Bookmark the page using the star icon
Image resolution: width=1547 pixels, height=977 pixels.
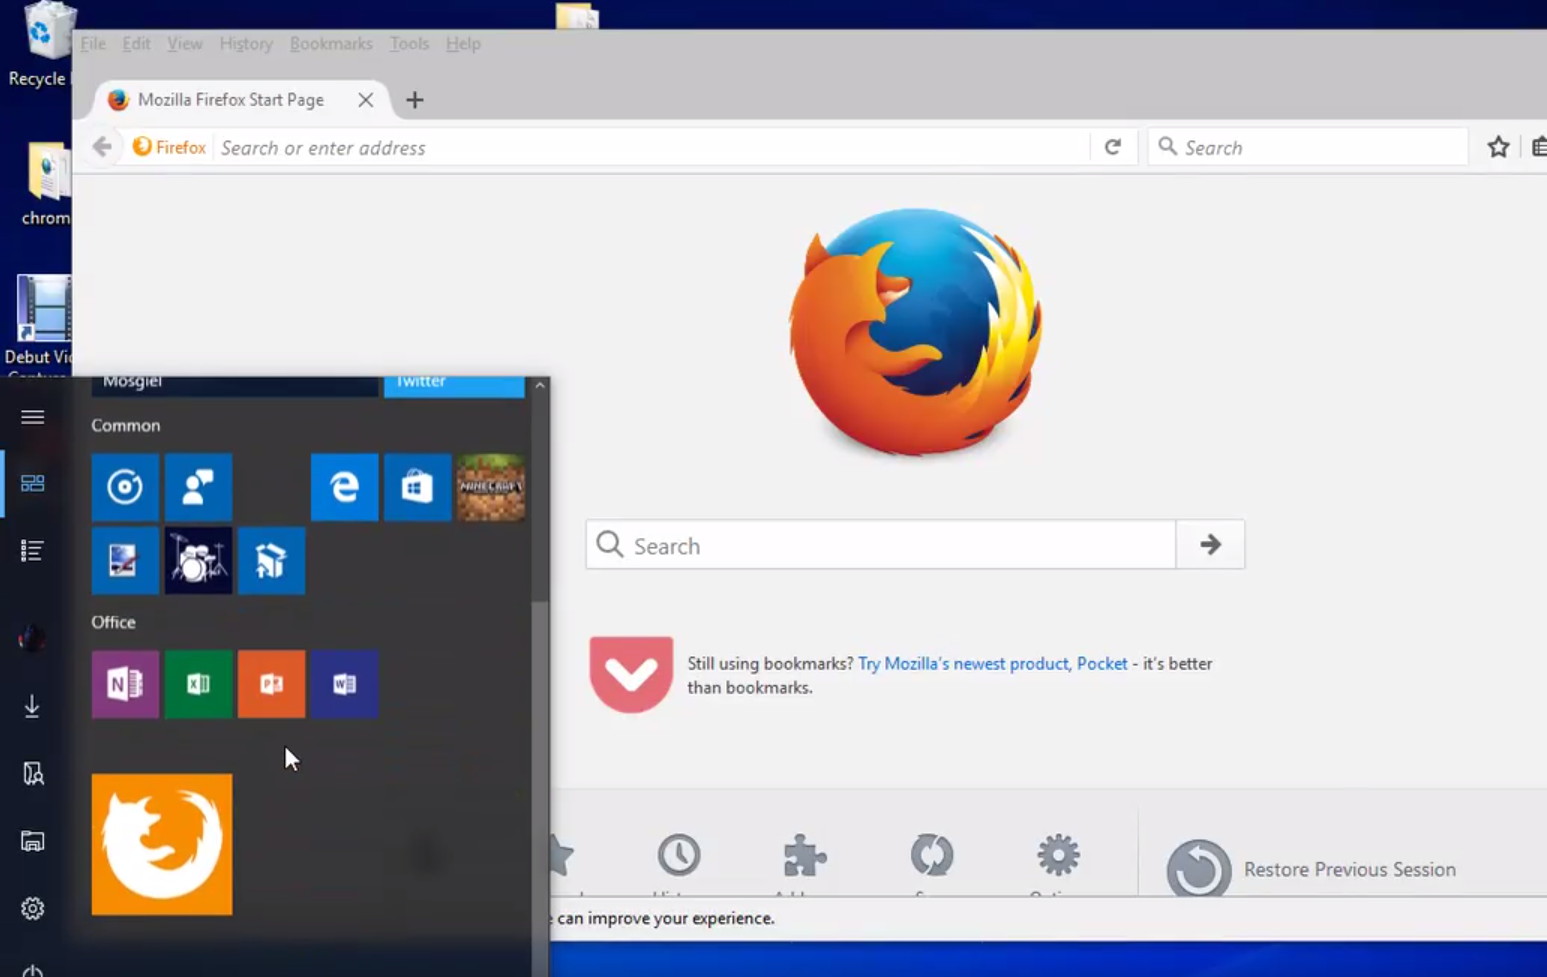(x=1498, y=146)
